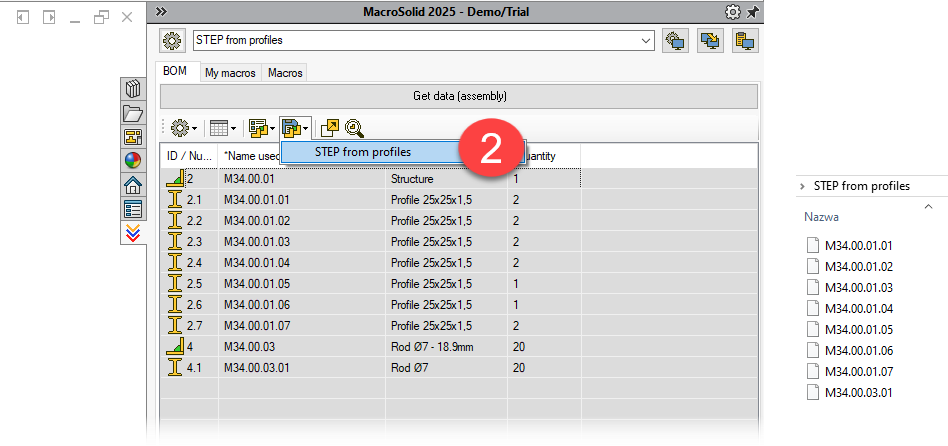Expand the breadcrumb chevron before STEP from profiles

point(802,186)
